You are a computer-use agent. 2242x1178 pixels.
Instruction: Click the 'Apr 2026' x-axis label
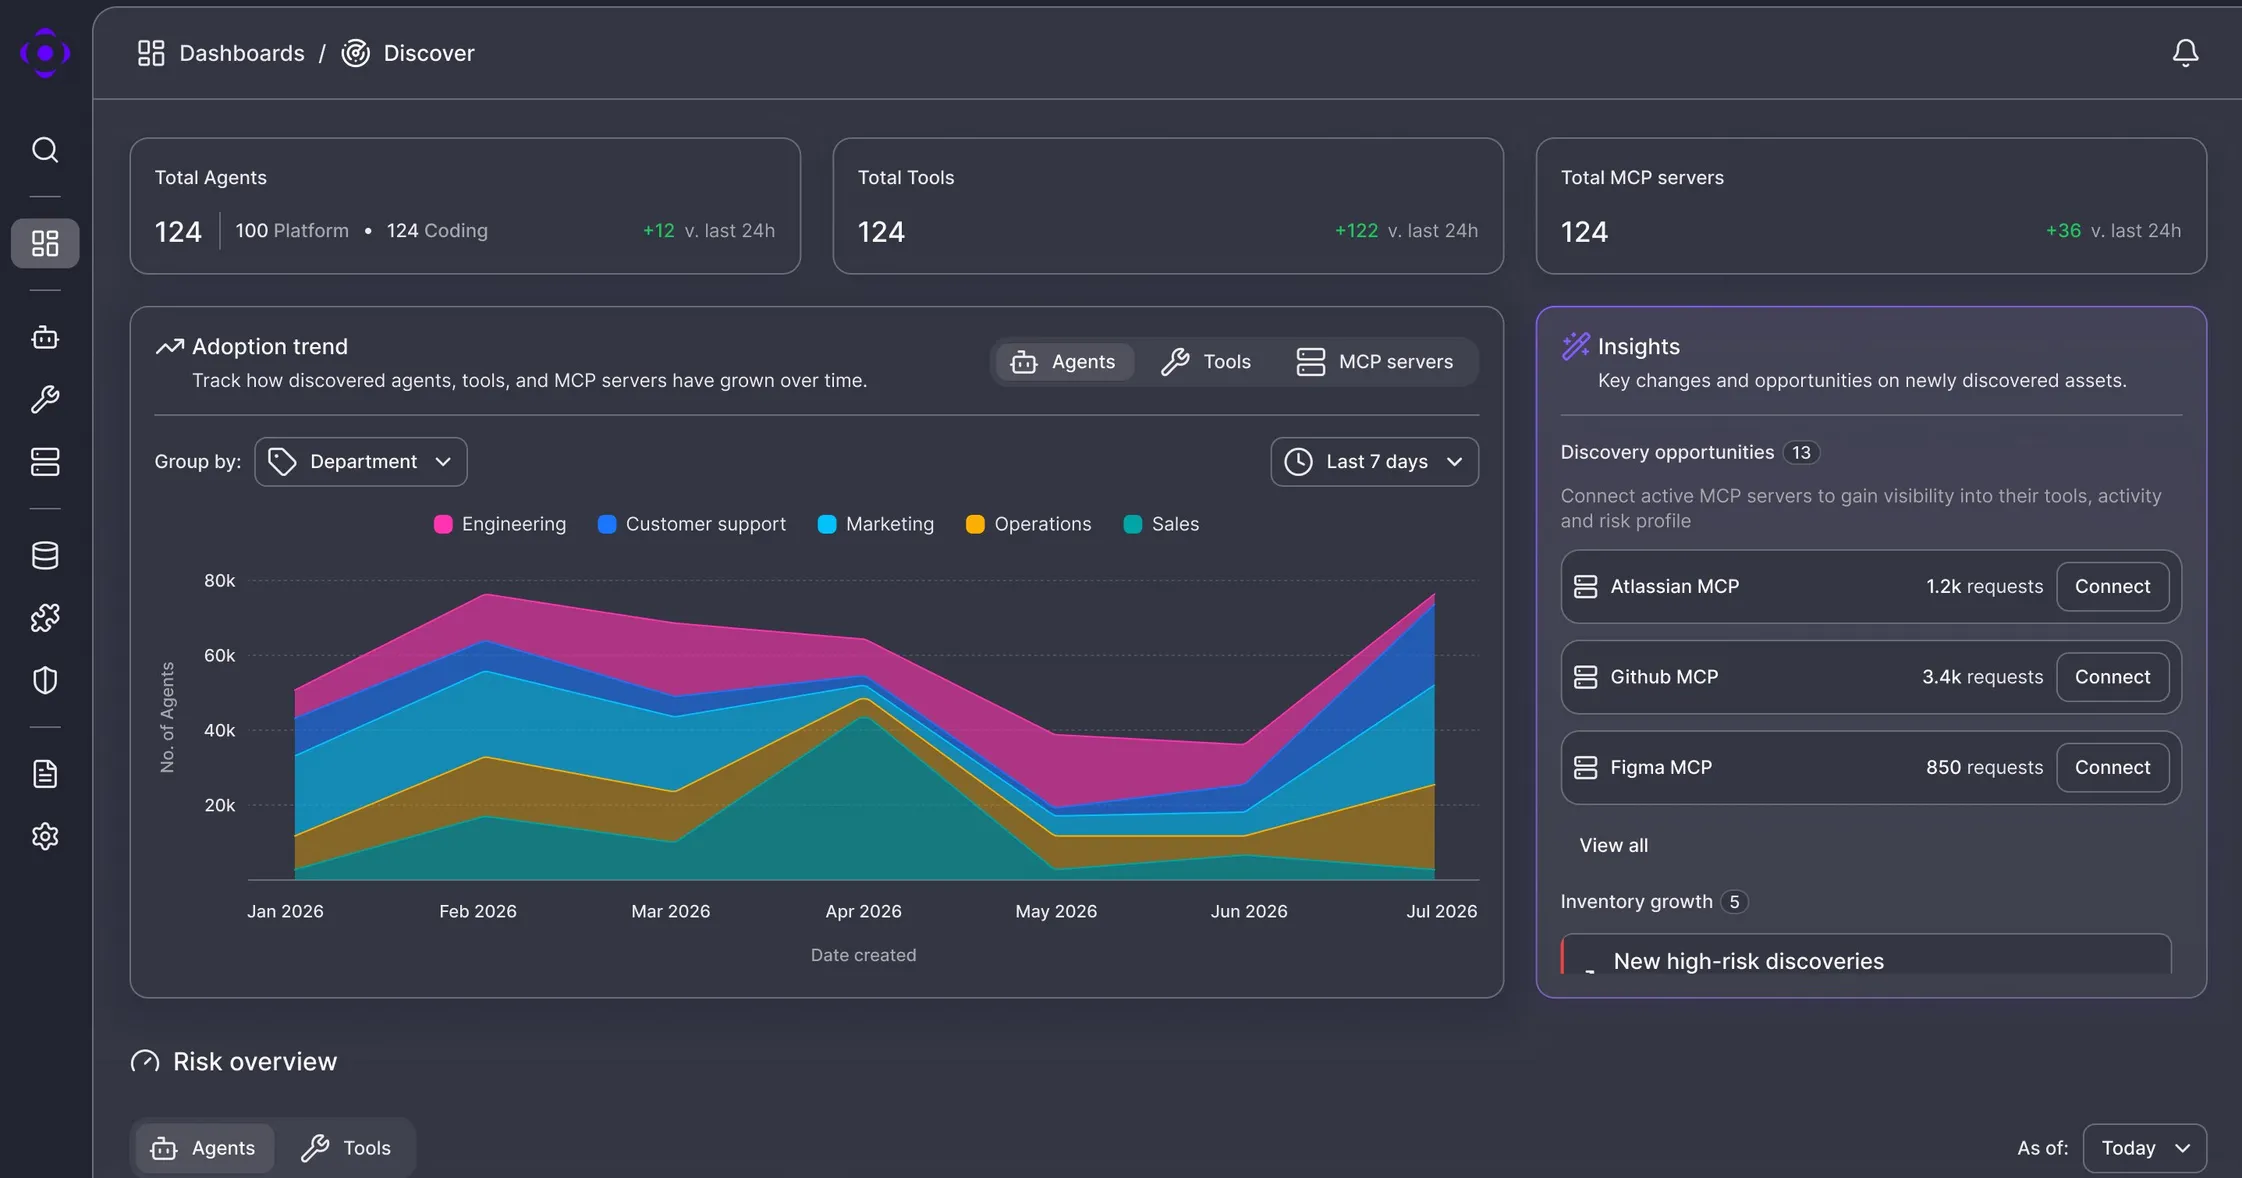[x=863, y=912]
